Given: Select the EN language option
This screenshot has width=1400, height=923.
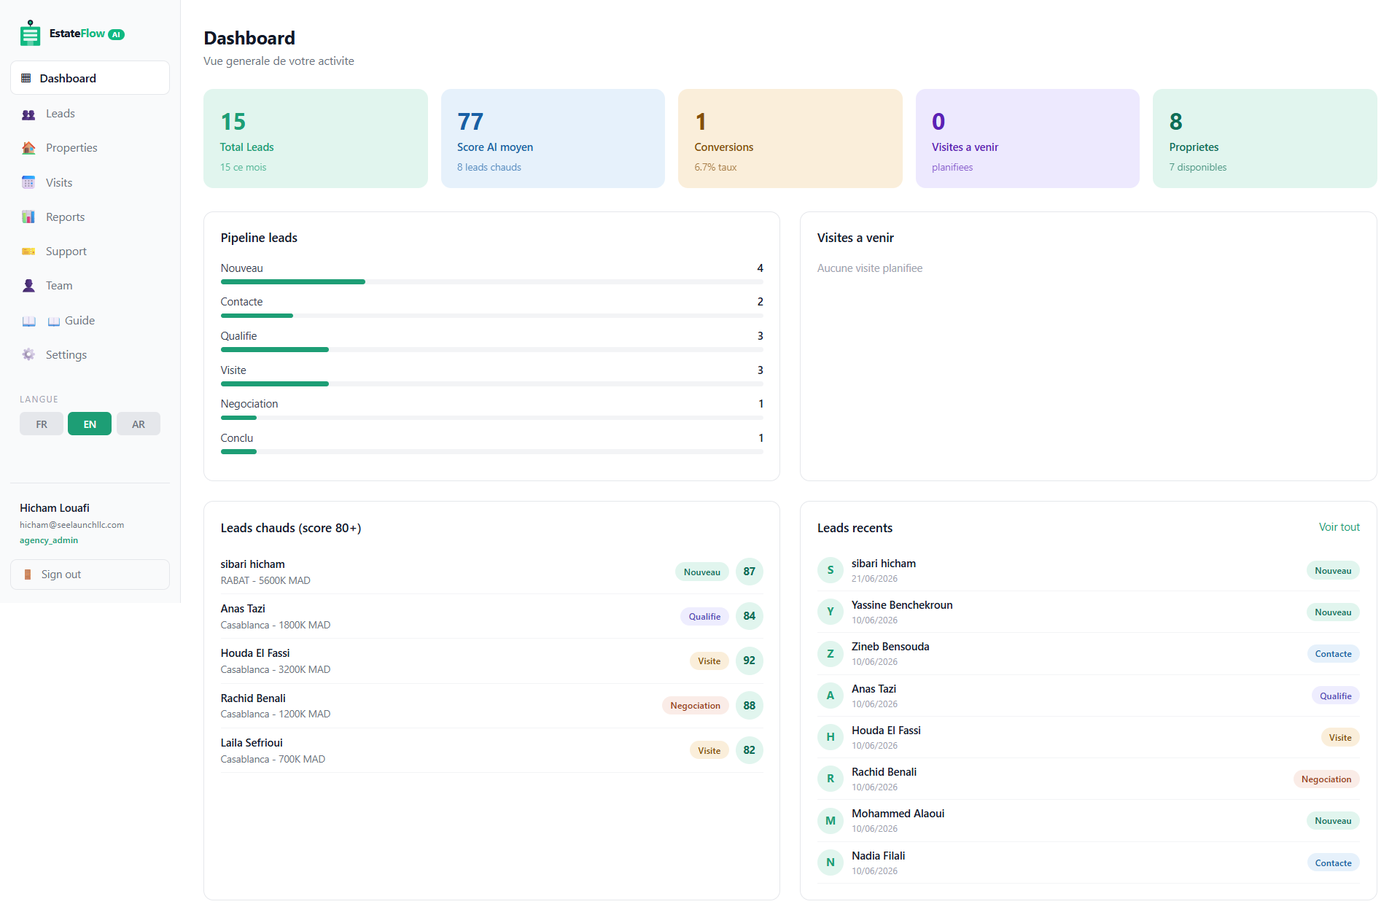Looking at the screenshot, I should click(90, 424).
